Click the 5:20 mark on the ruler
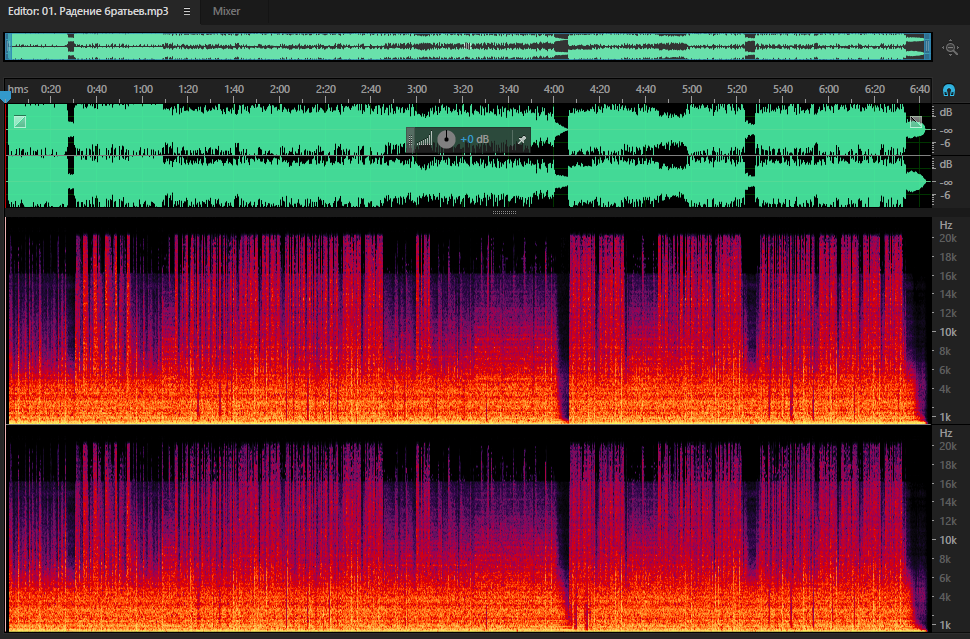The height and width of the screenshot is (639, 970). 737,89
